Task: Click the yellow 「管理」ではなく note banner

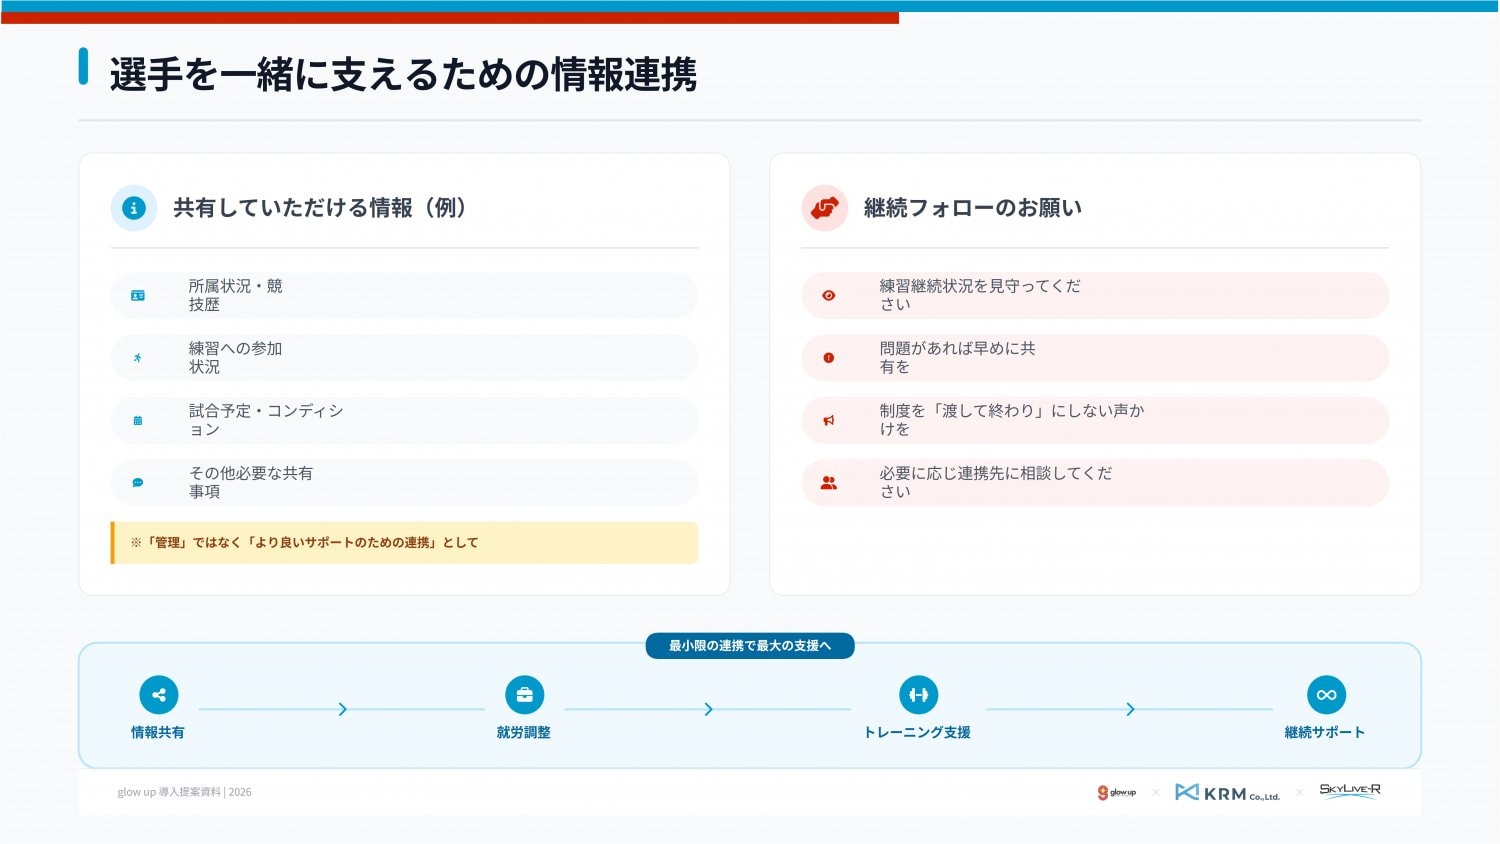Action: point(404,543)
